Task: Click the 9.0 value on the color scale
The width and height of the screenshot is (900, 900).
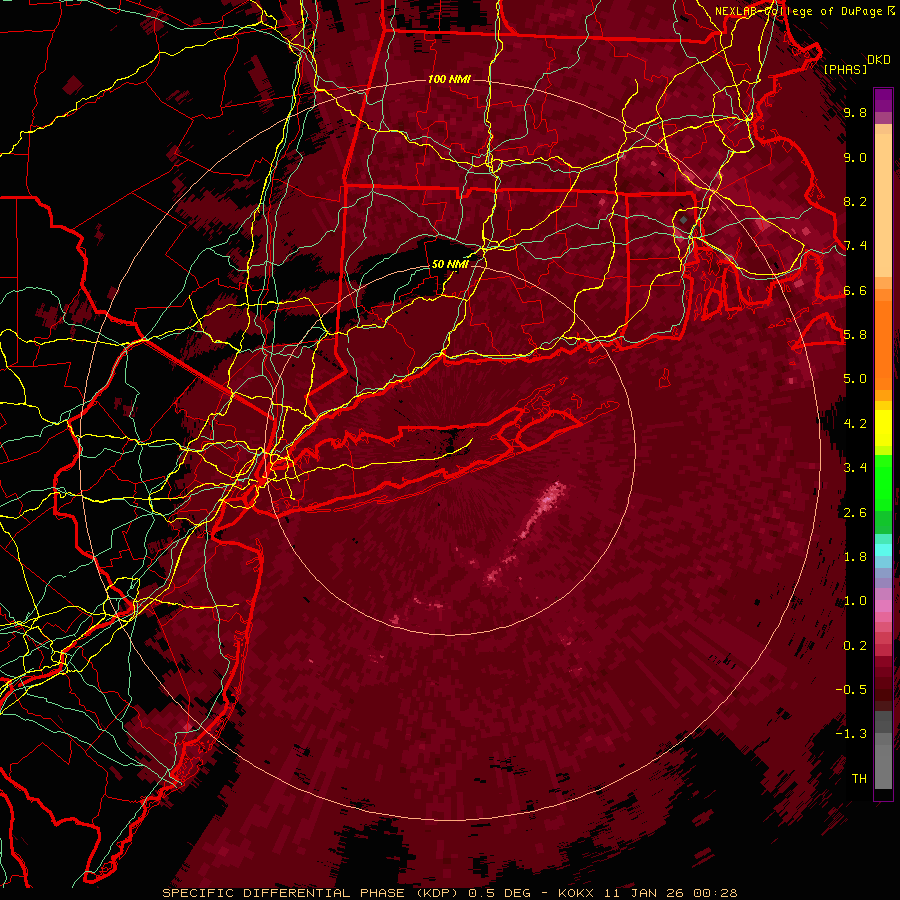Action: tap(855, 157)
